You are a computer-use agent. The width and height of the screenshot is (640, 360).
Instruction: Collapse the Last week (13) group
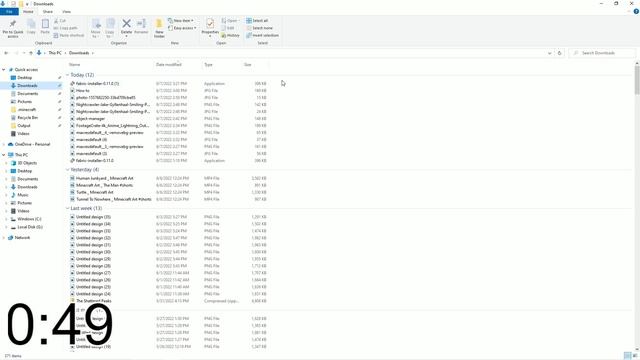[67, 208]
